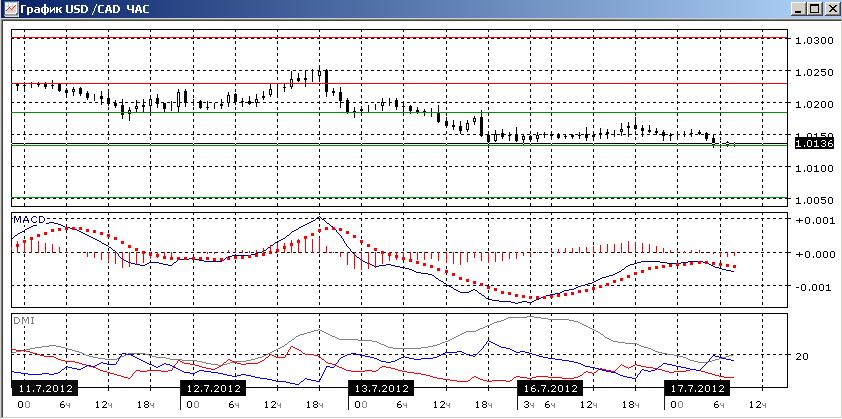Select the 16.7.2012 date label
This screenshot has width=842, height=419.
pyautogui.click(x=549, y=388)
